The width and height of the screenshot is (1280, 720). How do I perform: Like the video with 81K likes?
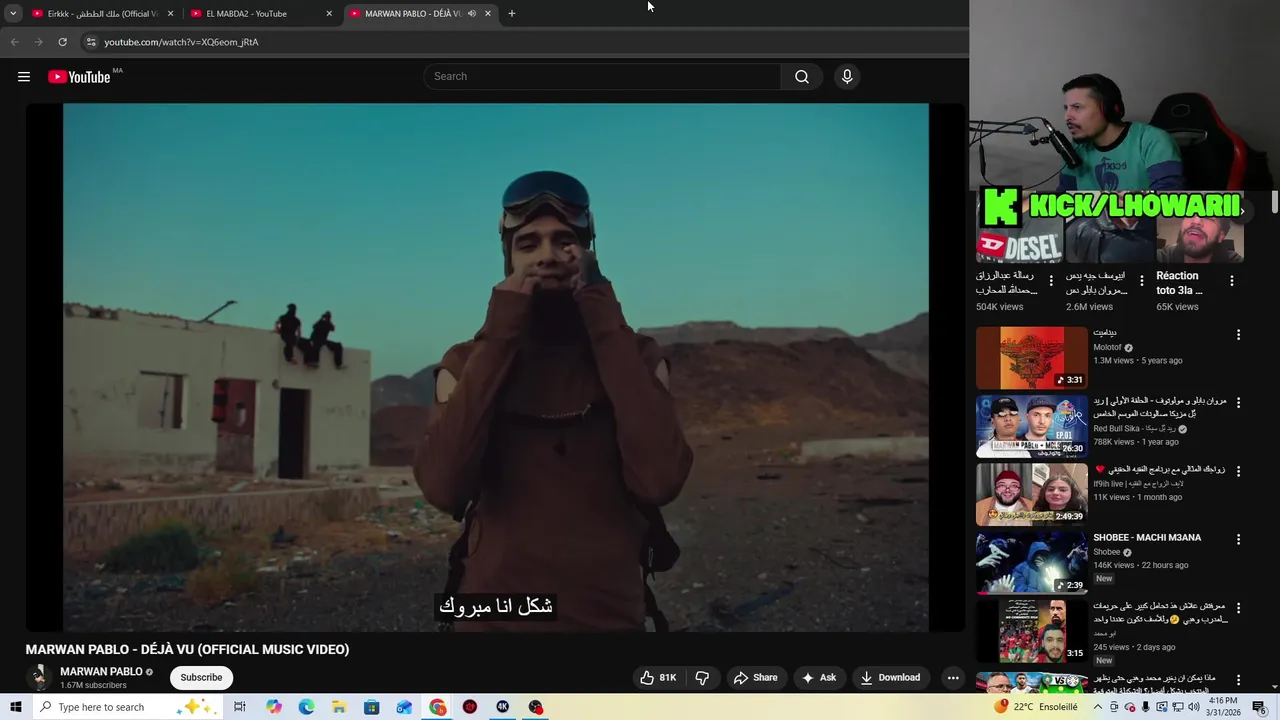pyautogui.click(x=659, y=677)
